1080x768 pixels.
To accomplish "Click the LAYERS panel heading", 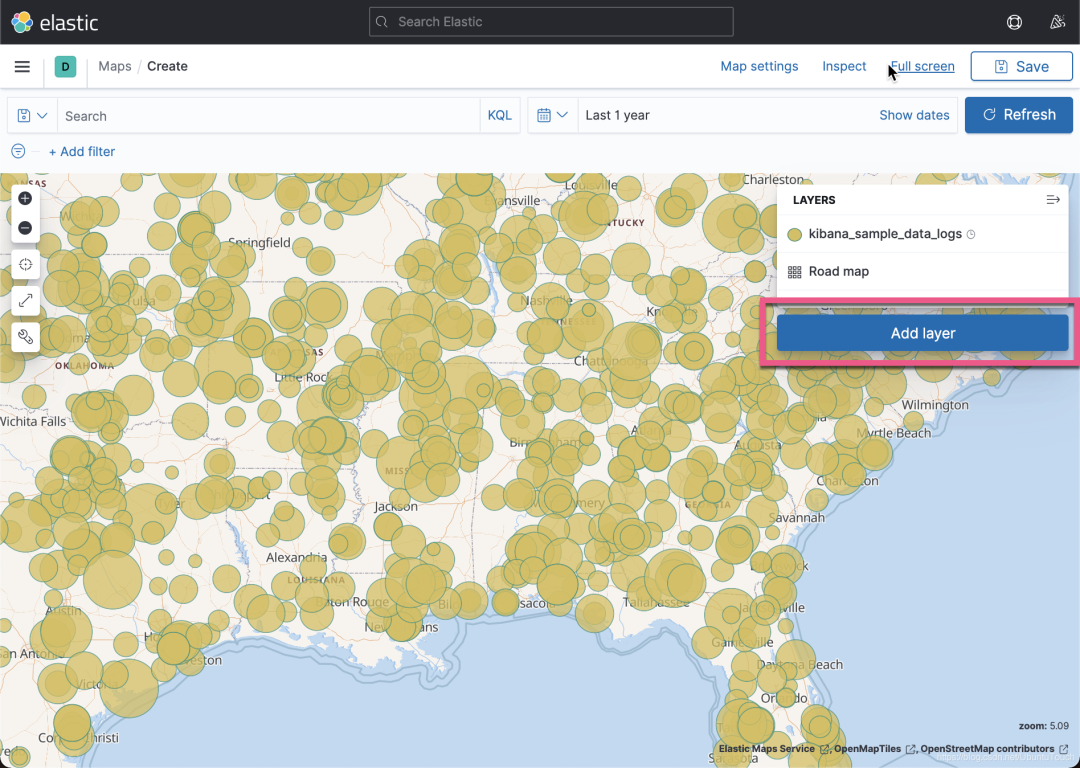I will [814, 200].
